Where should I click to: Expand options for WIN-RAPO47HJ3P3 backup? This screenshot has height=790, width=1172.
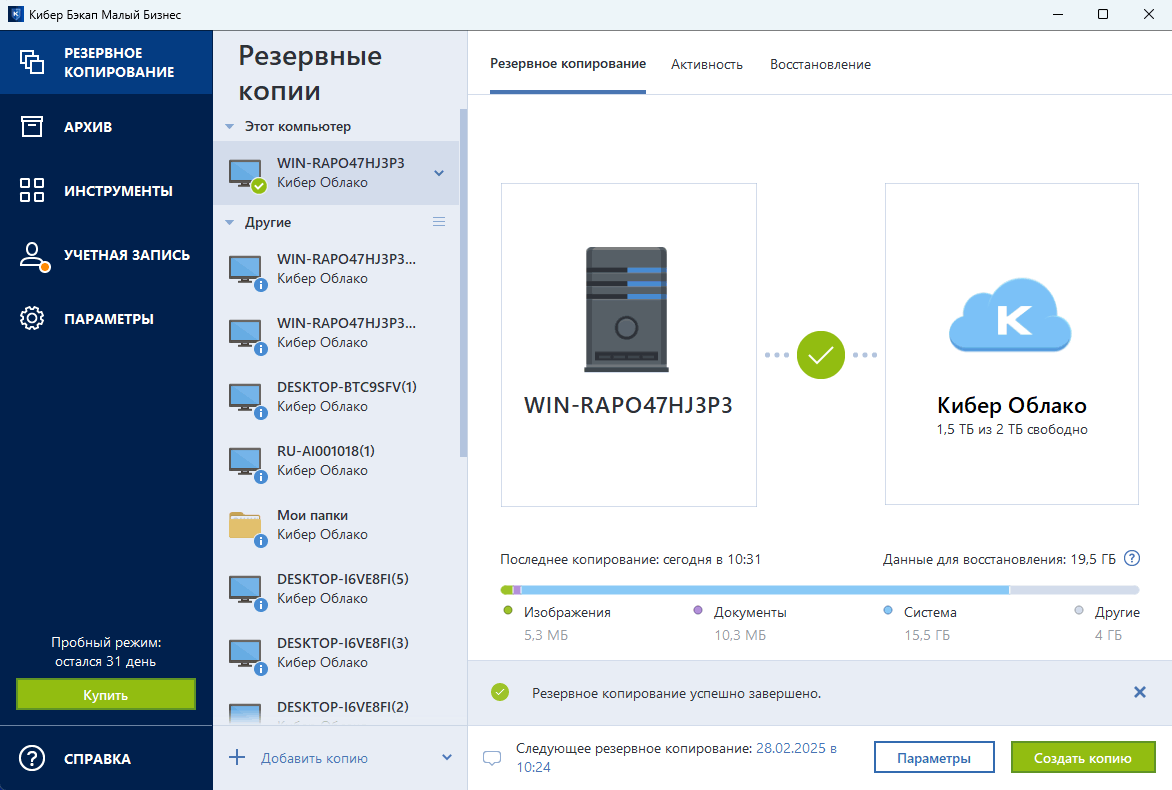click(x=439, y=173)
